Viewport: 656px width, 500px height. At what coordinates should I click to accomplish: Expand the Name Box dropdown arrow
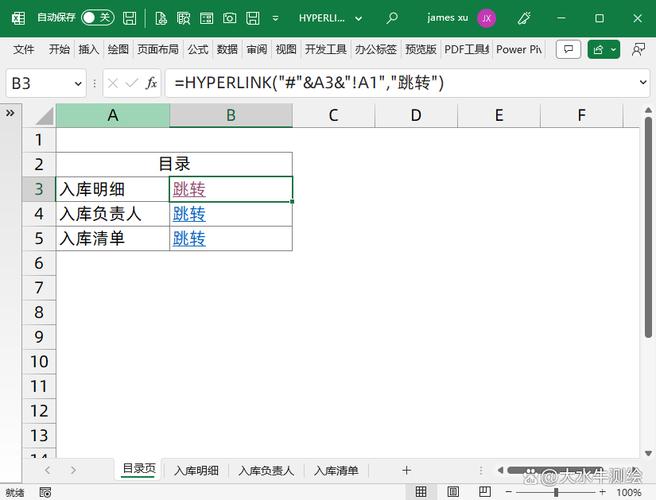tap(78, 84)
